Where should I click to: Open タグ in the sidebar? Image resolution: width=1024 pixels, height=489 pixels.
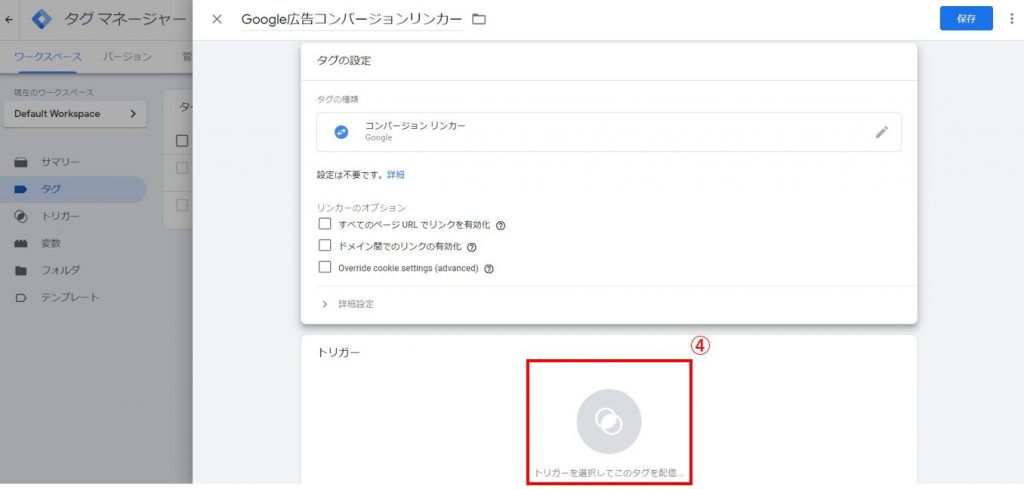[x=73, y=189]
